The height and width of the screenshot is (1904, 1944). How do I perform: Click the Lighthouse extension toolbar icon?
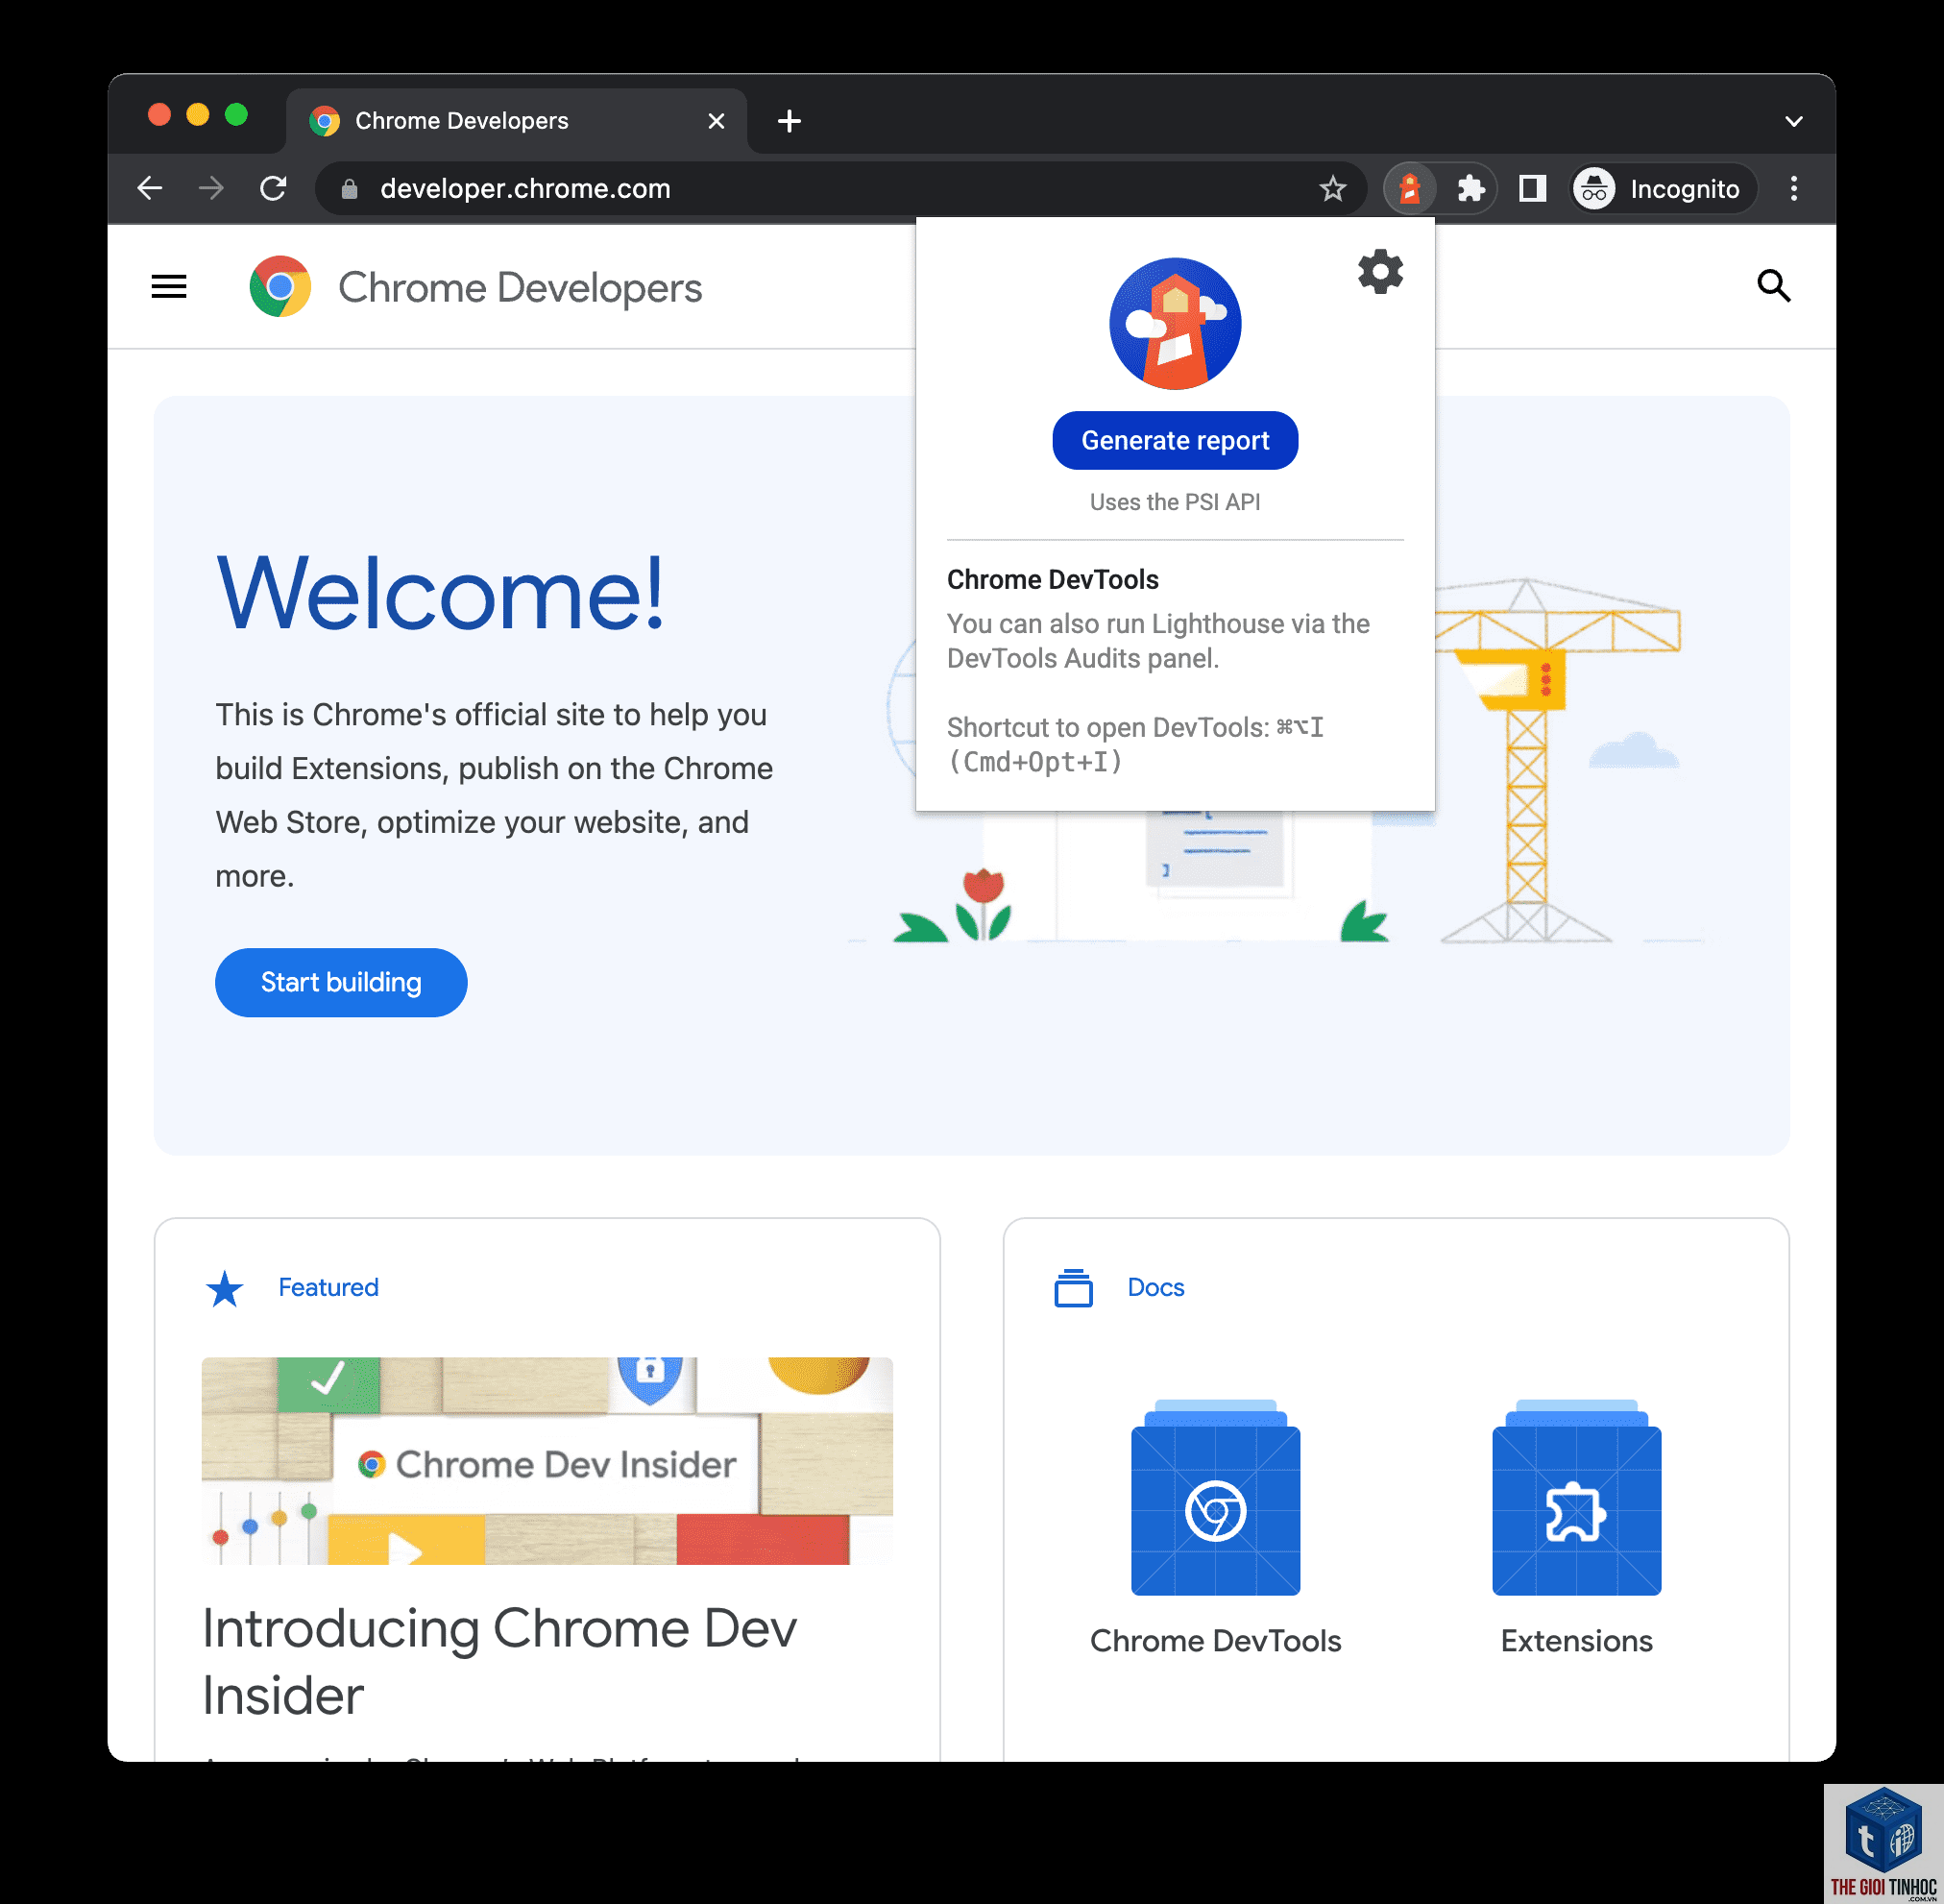click(x=1410, y=188)
